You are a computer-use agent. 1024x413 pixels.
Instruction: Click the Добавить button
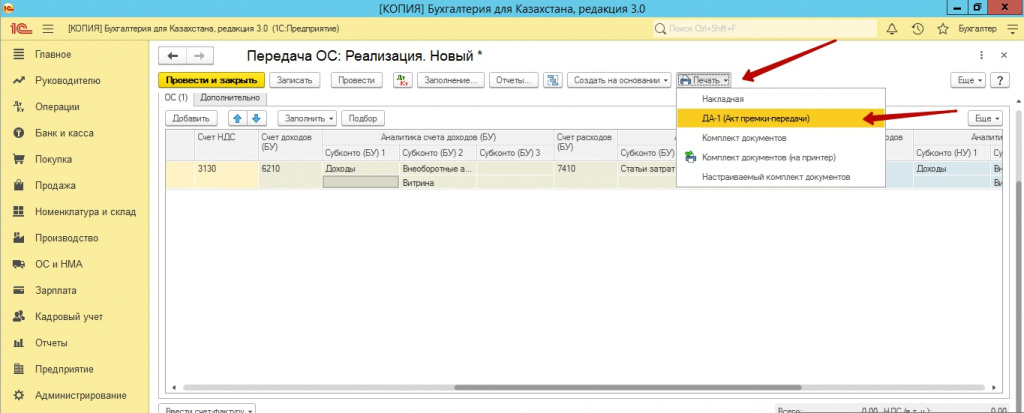[x=191, y=118]
